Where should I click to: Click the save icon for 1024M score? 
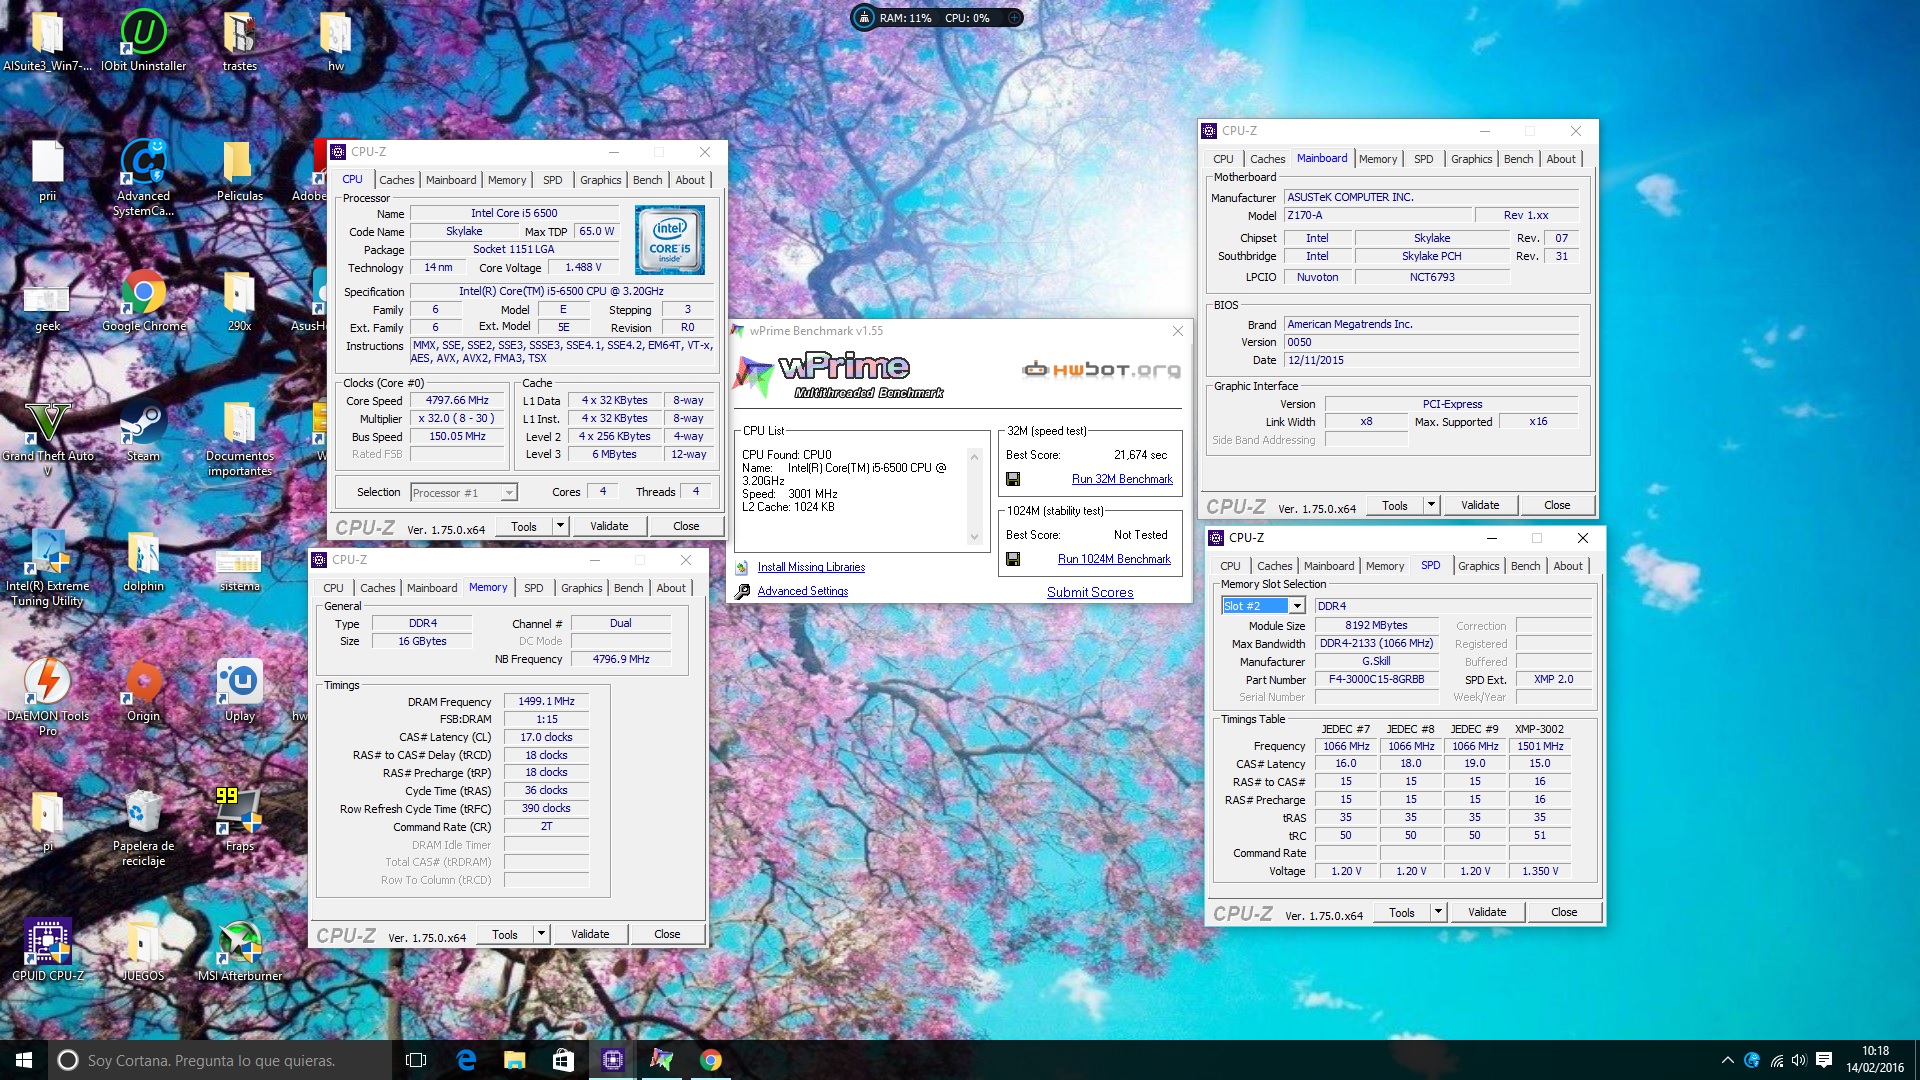point(1013,559)
